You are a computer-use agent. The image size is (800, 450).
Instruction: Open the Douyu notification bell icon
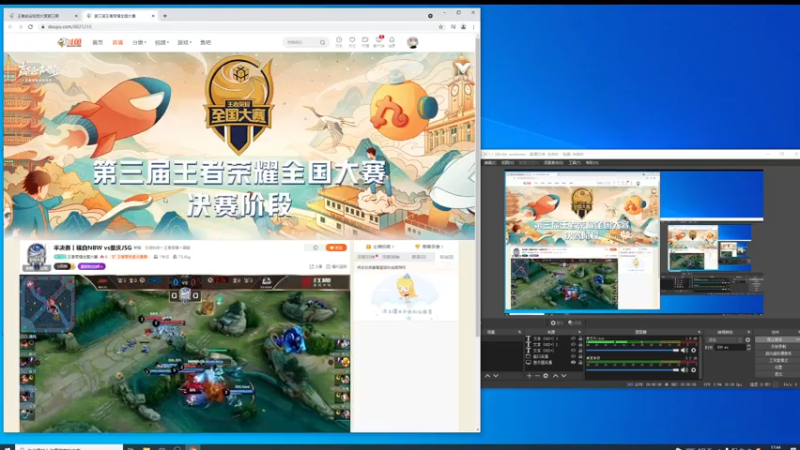pyautogui.click(x=392, y=42)
